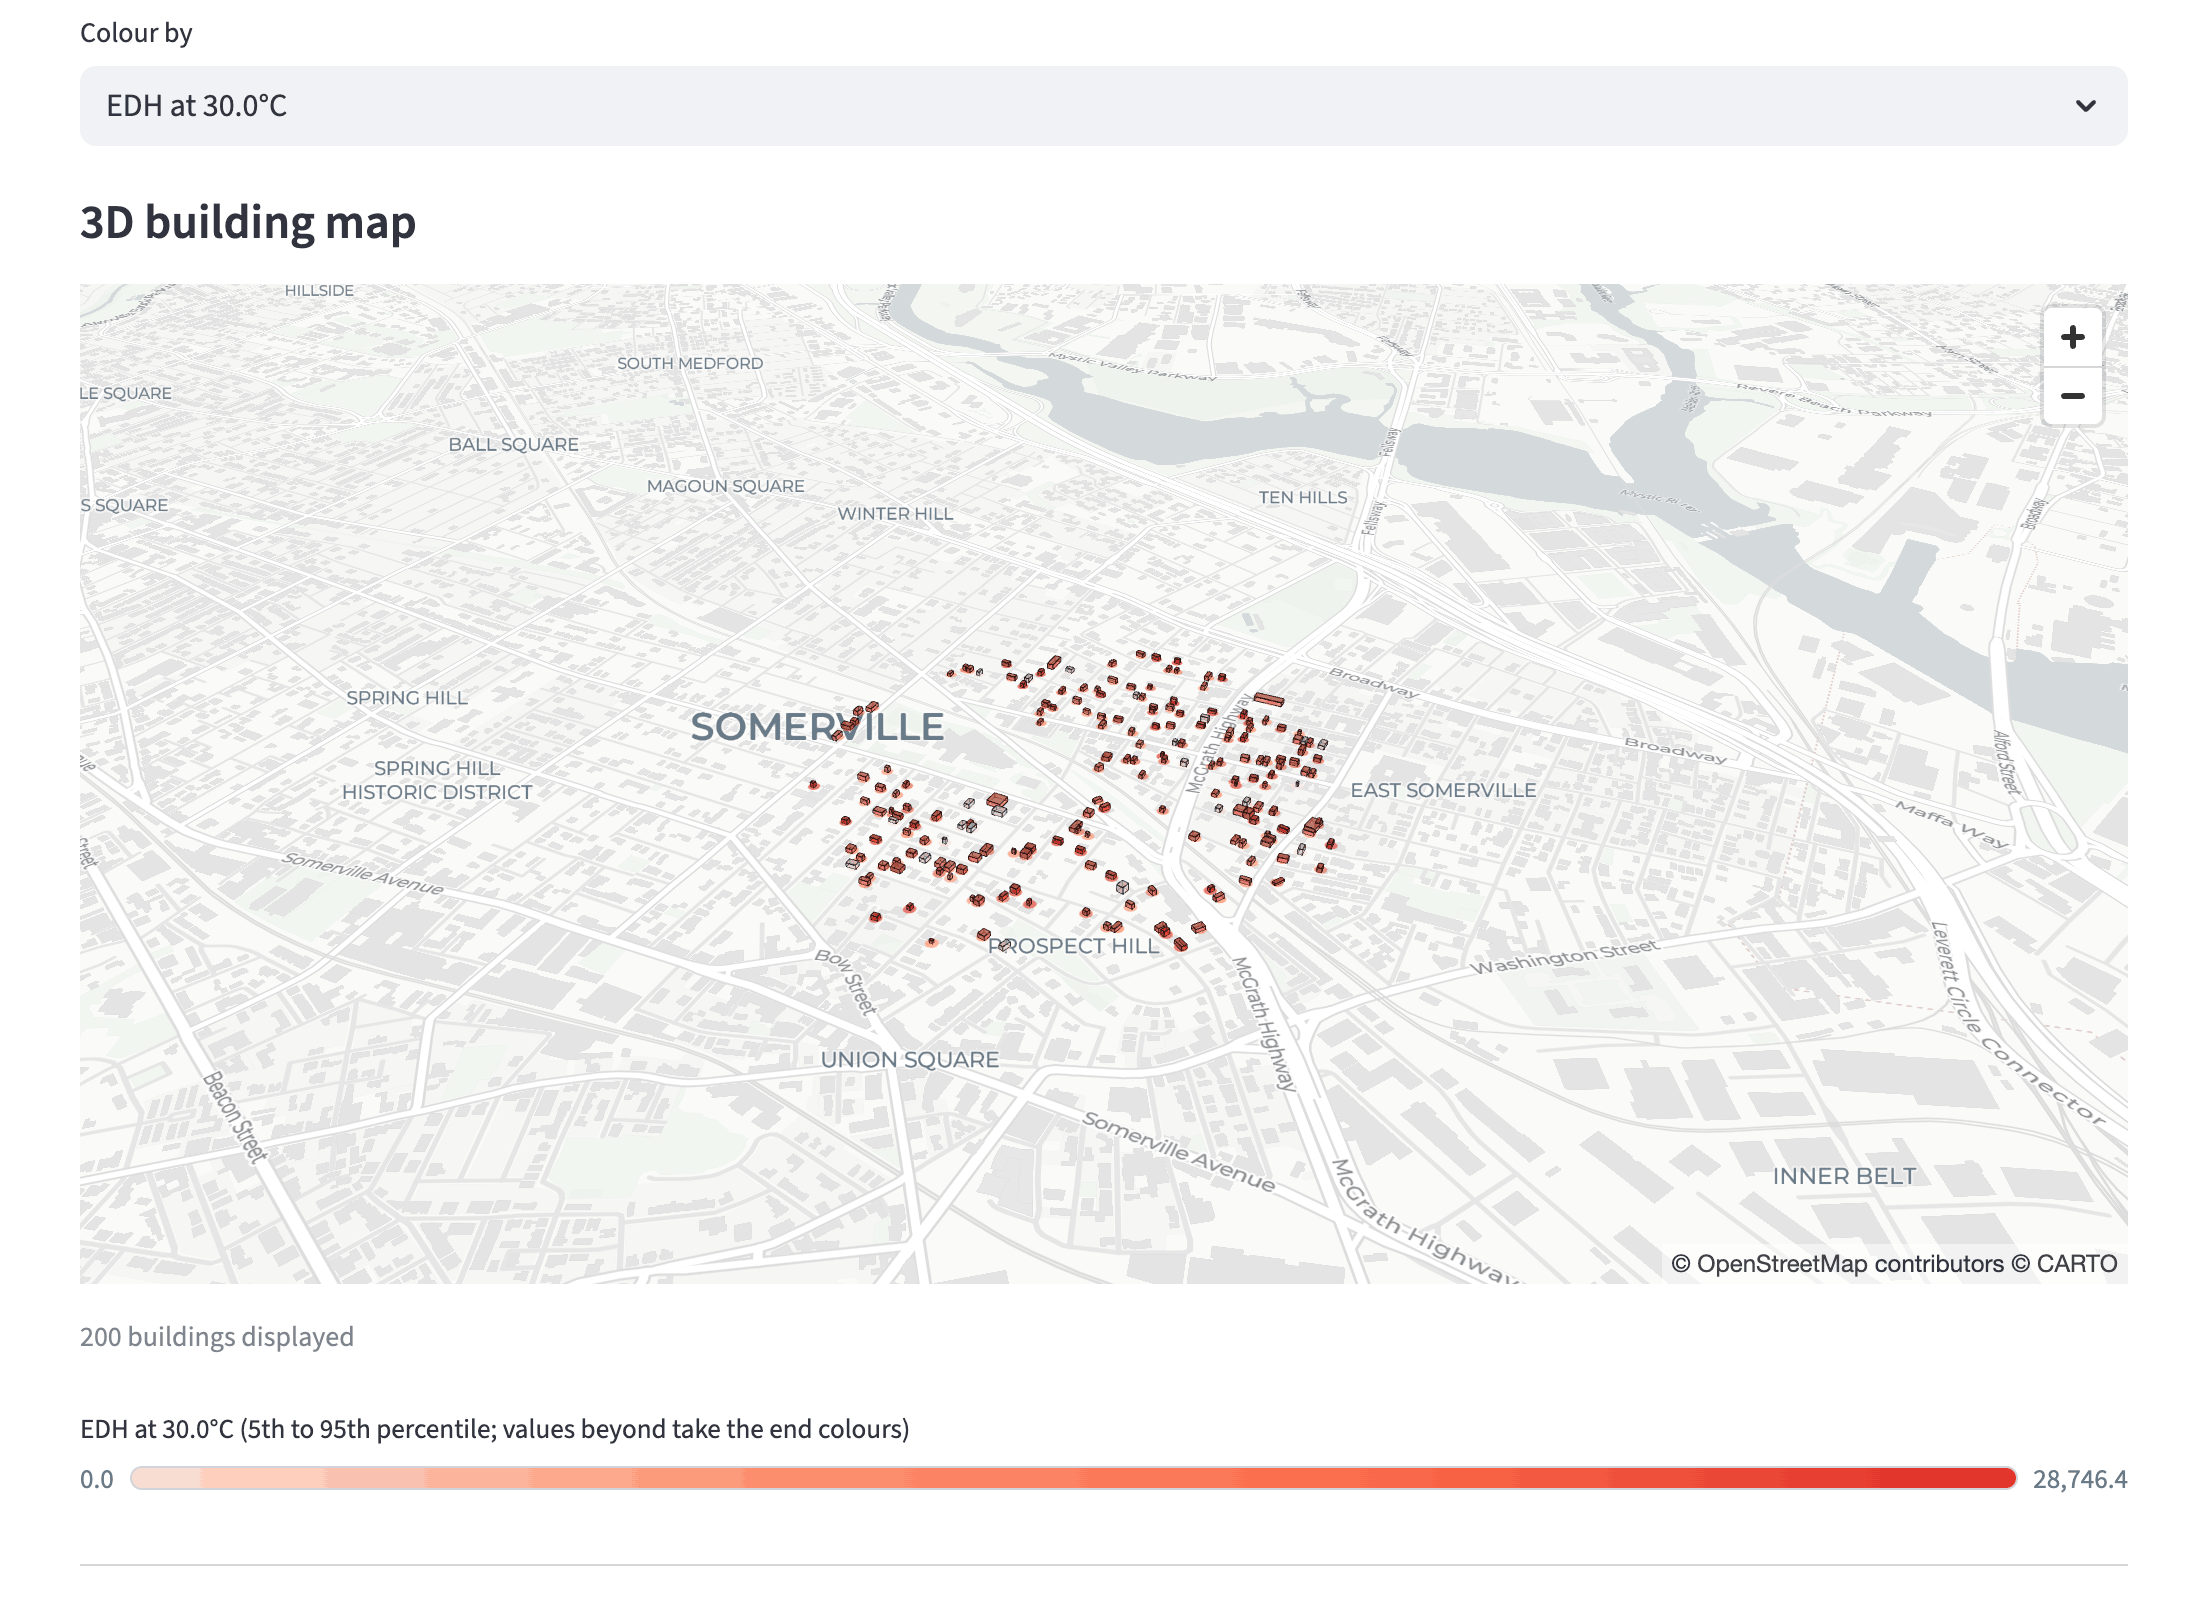The image size is (2208, 1612).
Task: Click the WINTER HILL map label
Action: coord(895,514)
